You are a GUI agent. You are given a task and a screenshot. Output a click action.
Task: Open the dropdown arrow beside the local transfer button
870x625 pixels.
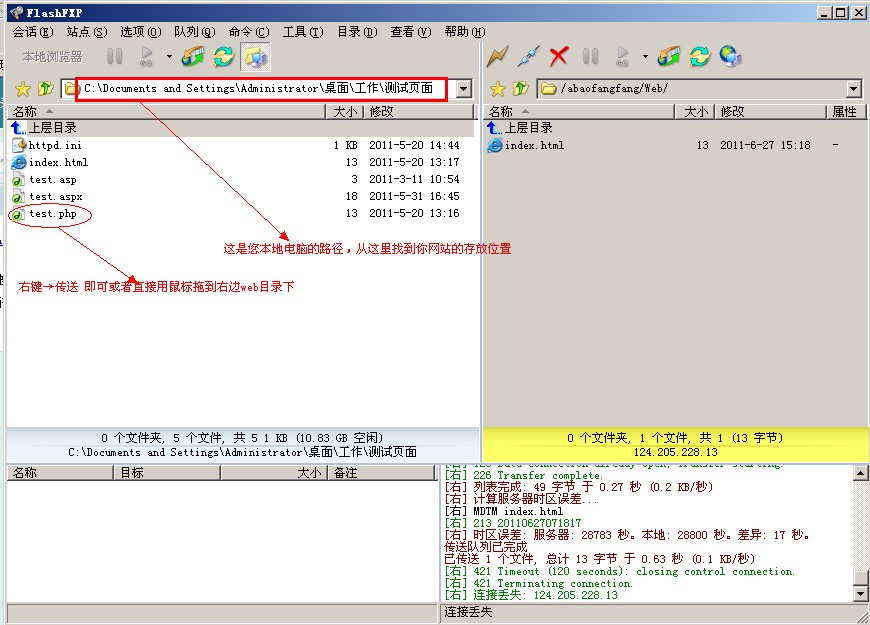coord(169,57)
